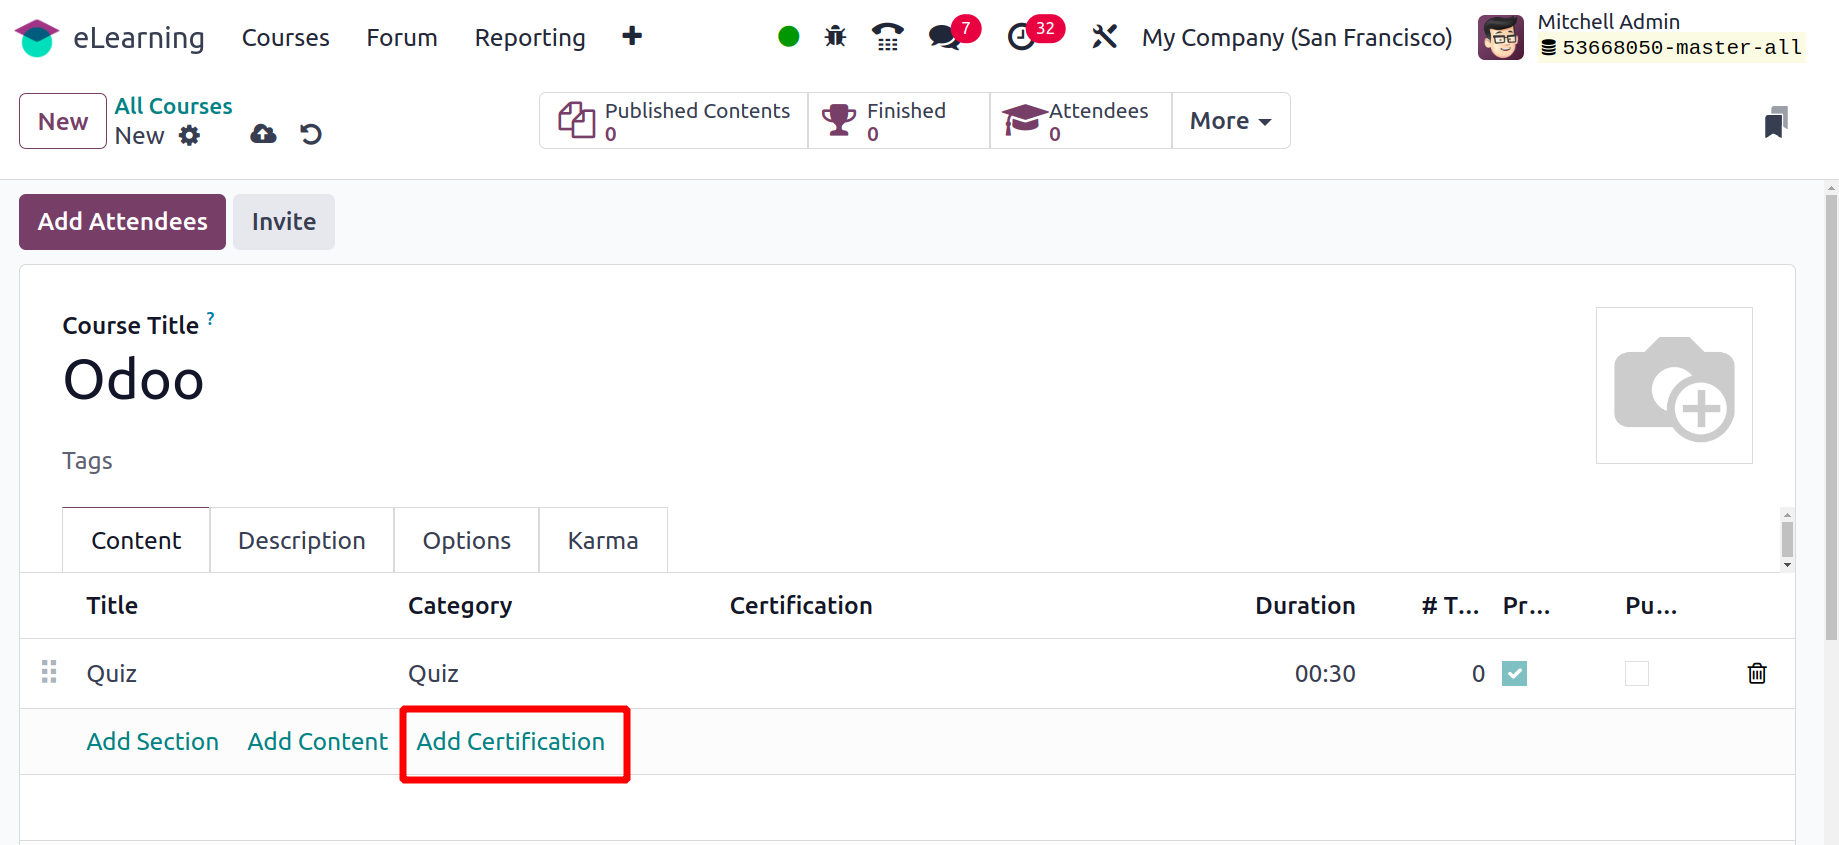This screenshot has width=1839, height=845.
Task: Switch to the Karma tab
Action: pos(603,540)
